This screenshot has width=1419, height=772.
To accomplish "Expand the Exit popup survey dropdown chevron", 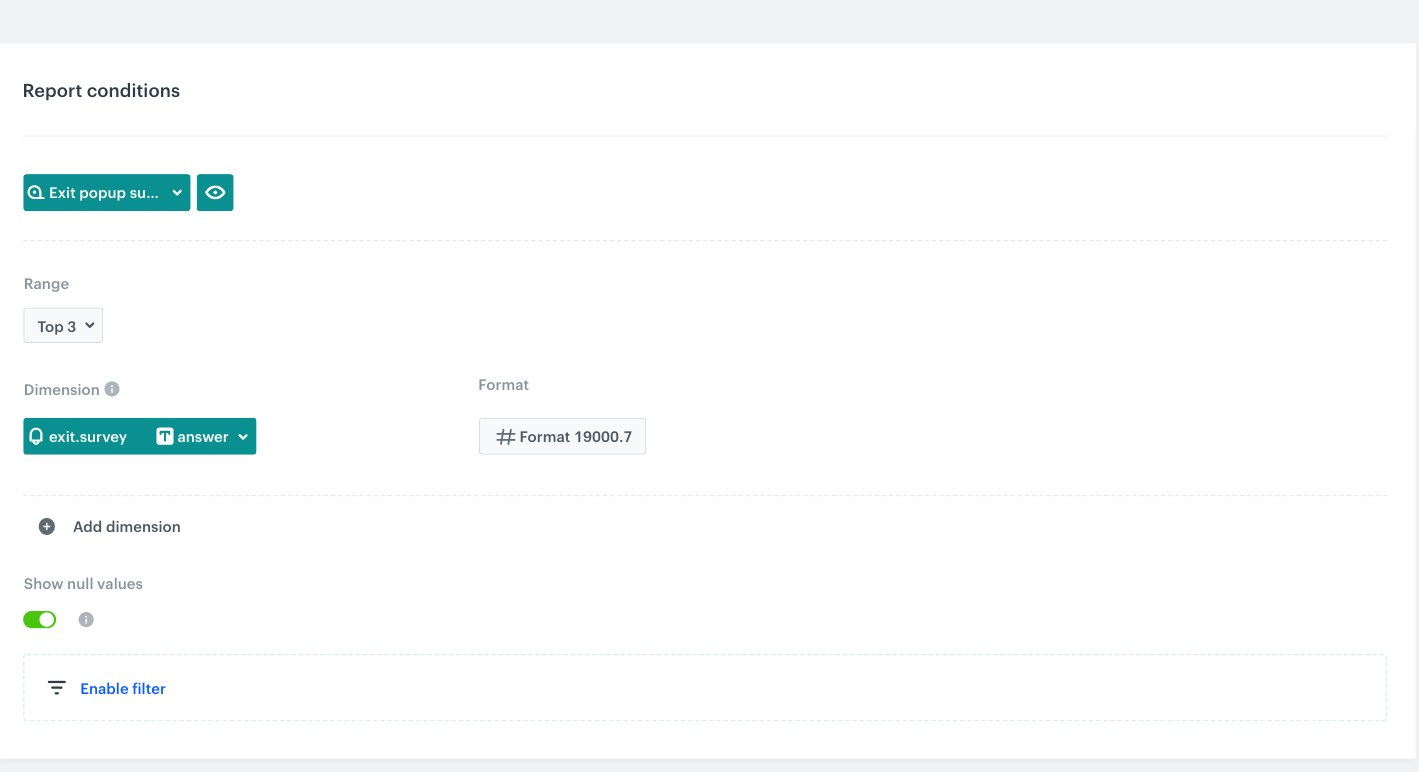I will click(x=177, y=192).
